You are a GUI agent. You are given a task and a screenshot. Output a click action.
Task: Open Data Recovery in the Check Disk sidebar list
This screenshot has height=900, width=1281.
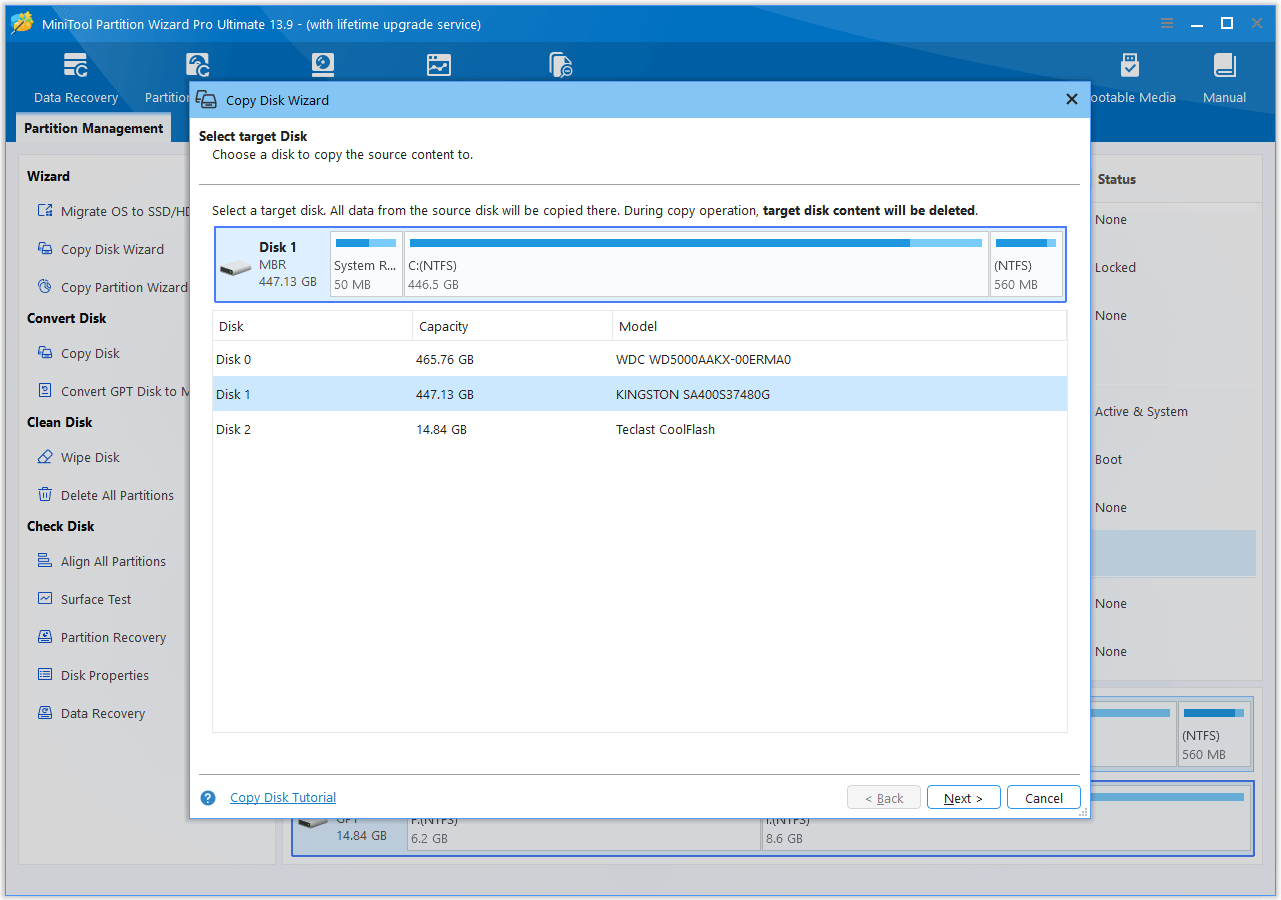(x=91, y=713)
